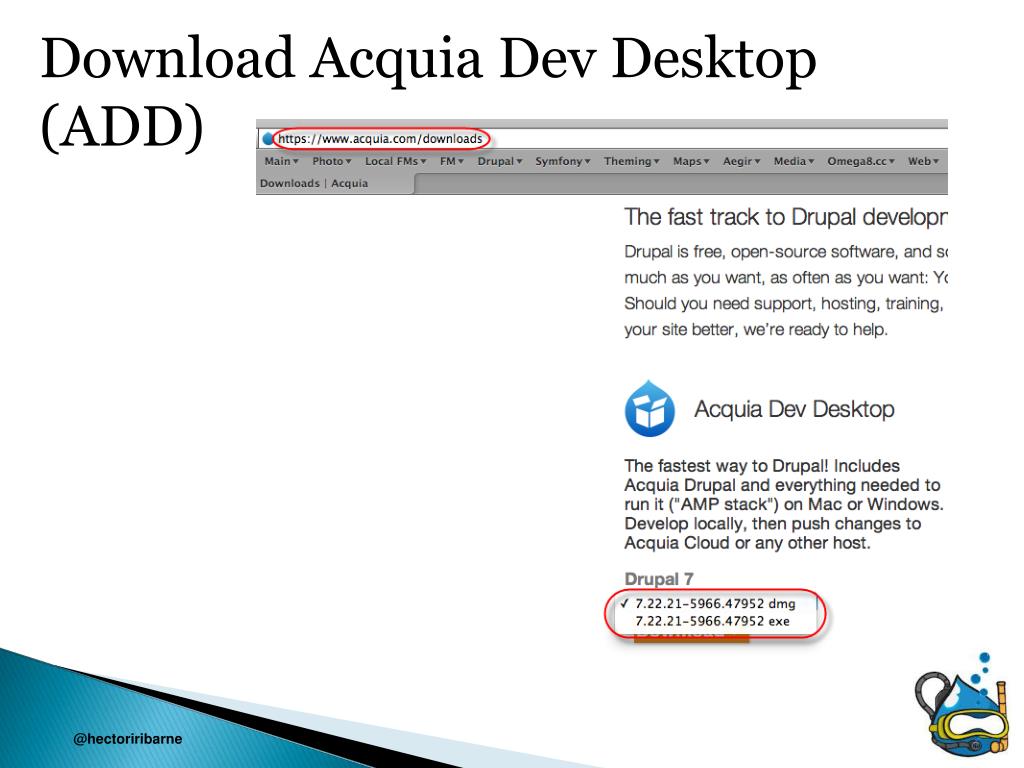Screen dimensions: 1024x768
Task: Click 'your site better, we're ready to help.' text
Action: coord(756,330)
